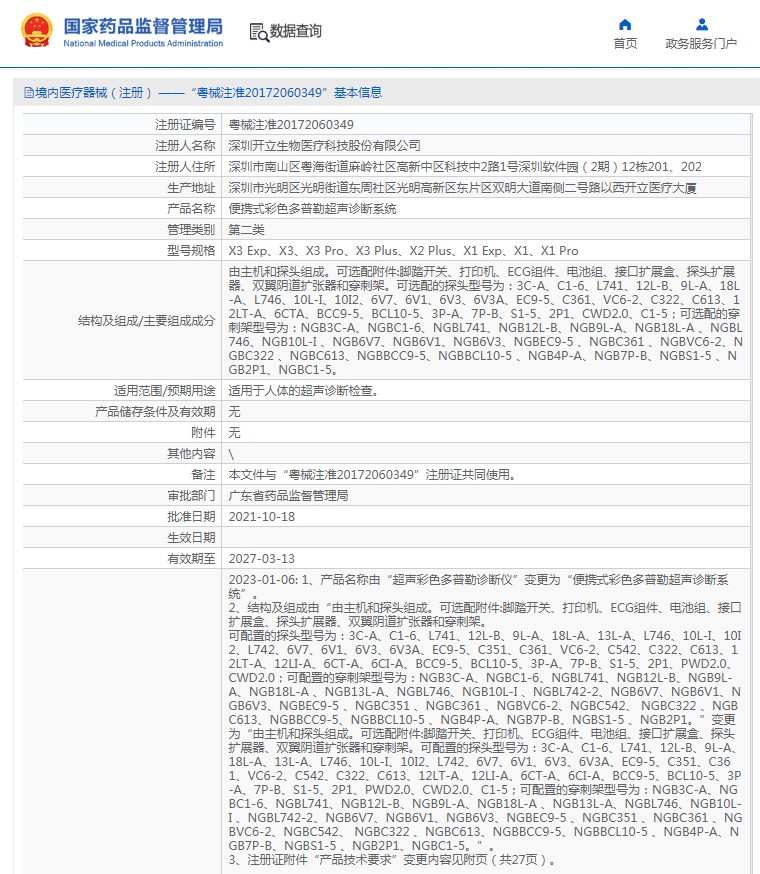Select the model specs row starting X3 Exp
760x874 pixels.
click(x=403, y=251)
